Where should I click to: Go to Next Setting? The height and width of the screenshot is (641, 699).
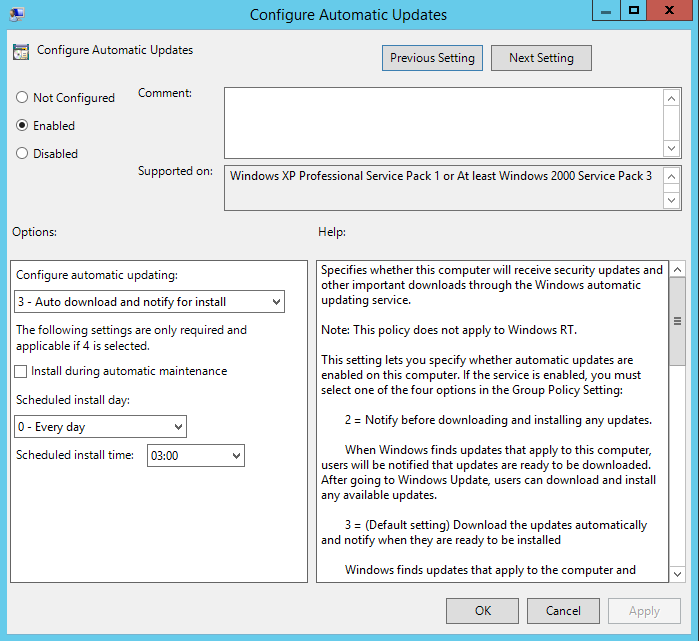pos(541,58)
